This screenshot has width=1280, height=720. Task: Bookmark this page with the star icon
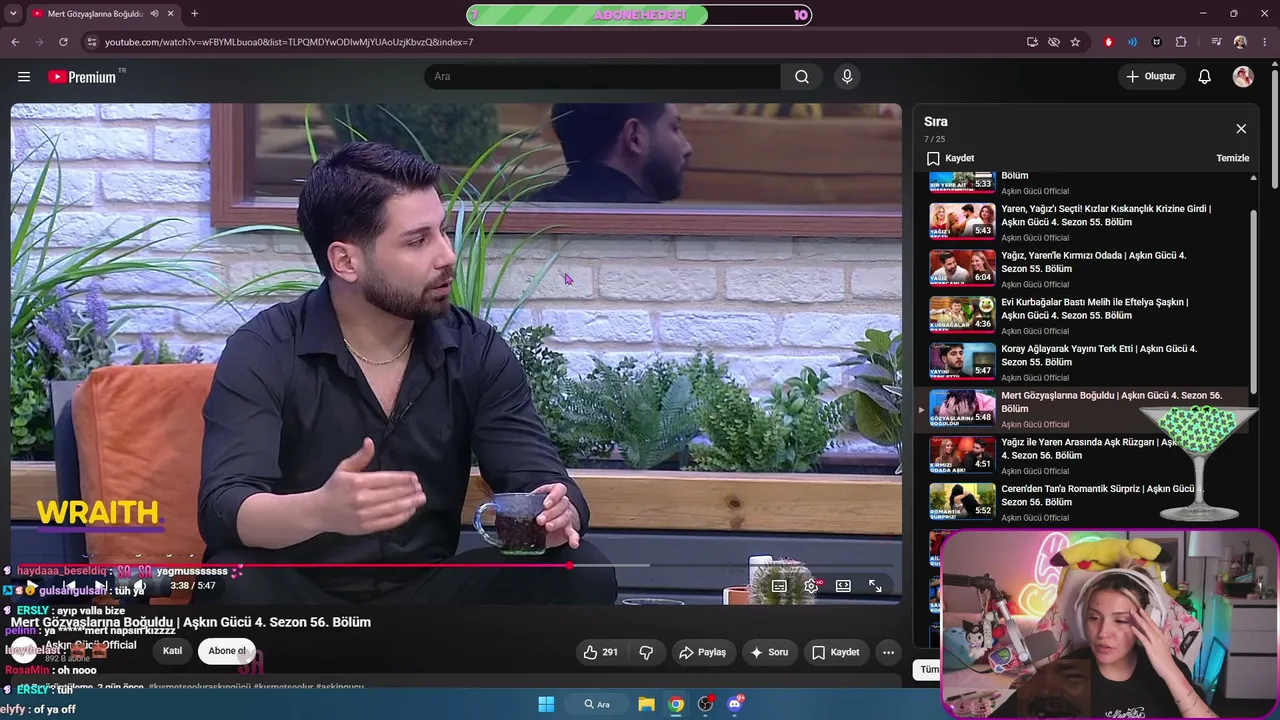[x=1075, y=42]
